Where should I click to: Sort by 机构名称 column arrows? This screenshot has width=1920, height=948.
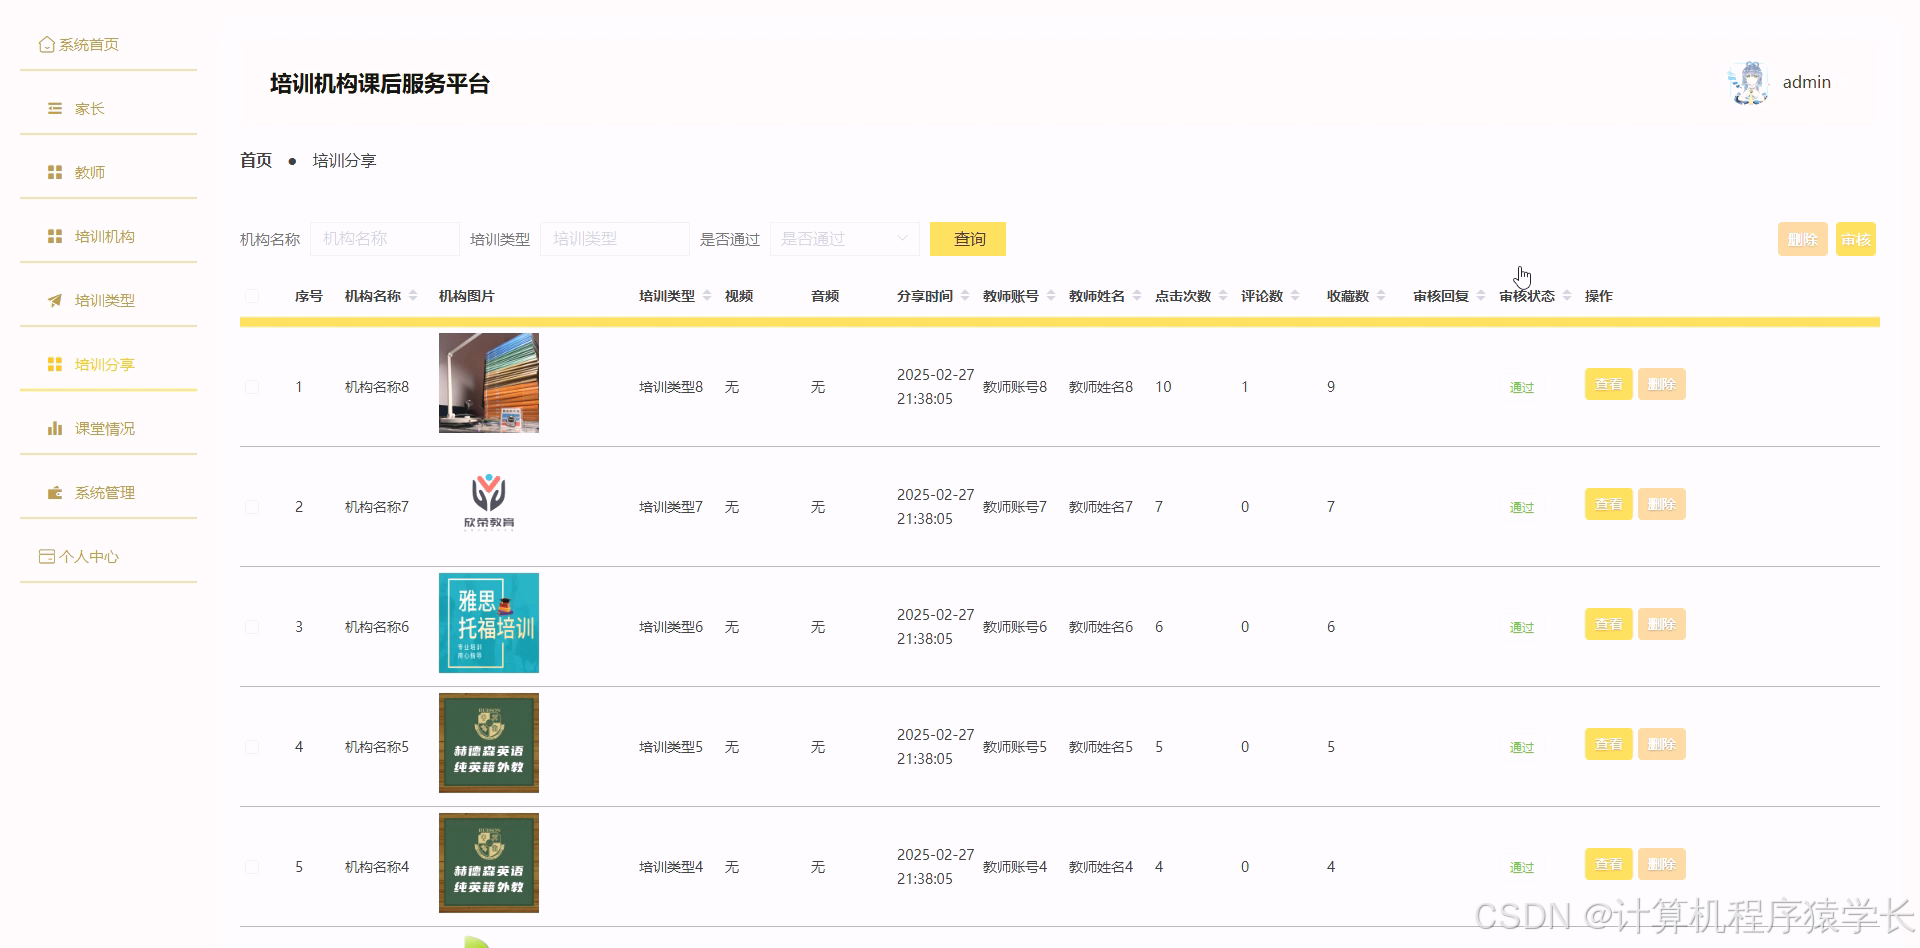tap(413, 296)
